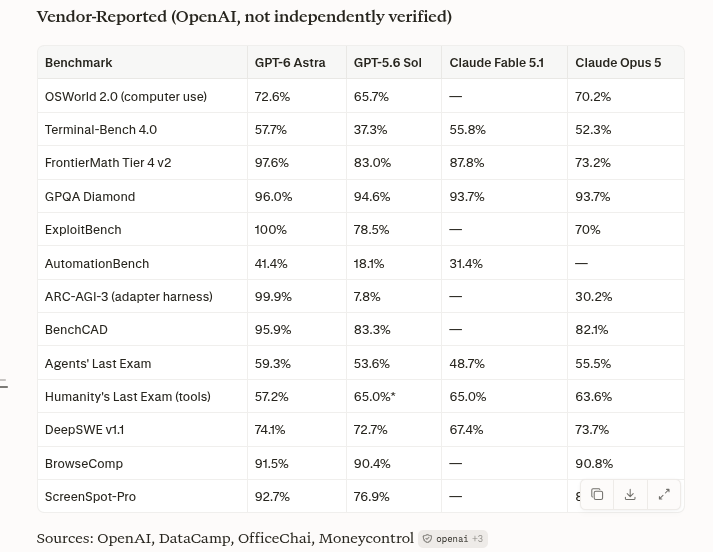Click the shield icon beside openai
713x552 pixels.
[427, 539]
